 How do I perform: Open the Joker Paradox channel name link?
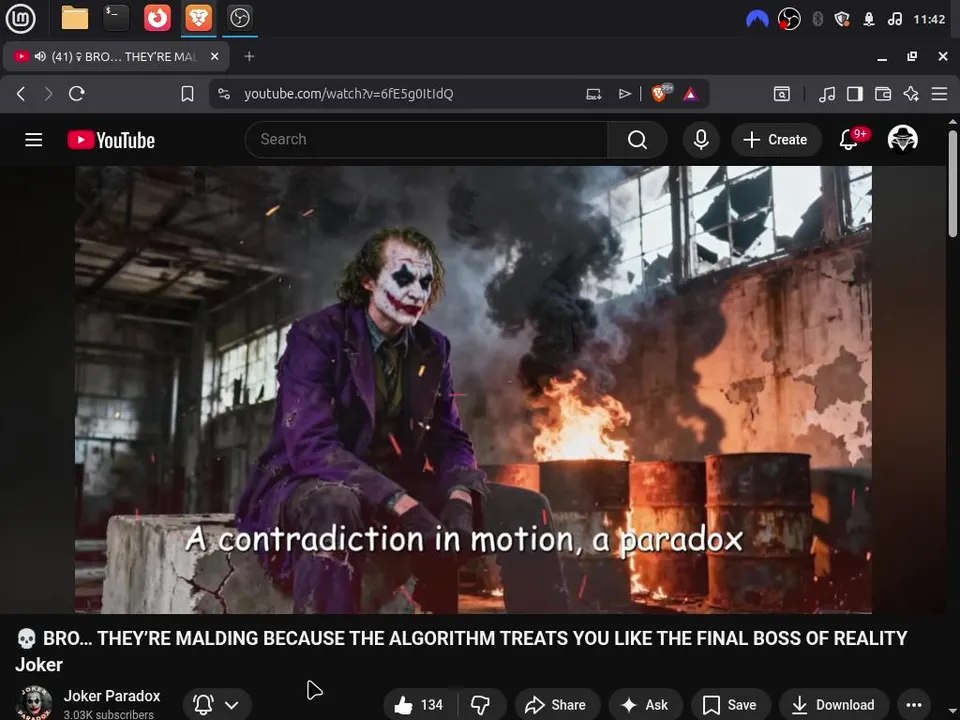click(112, 696)
